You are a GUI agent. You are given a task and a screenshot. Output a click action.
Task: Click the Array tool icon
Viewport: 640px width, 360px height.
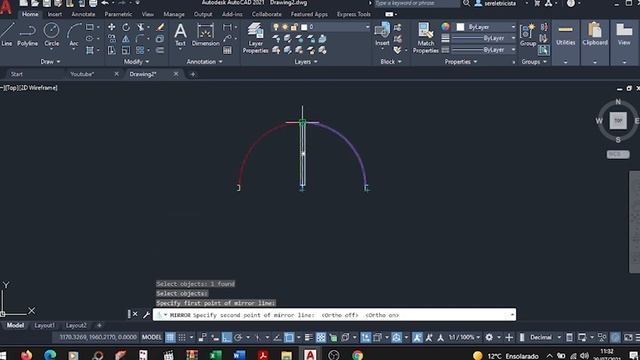pyautogui.click(x=140, y=50)
